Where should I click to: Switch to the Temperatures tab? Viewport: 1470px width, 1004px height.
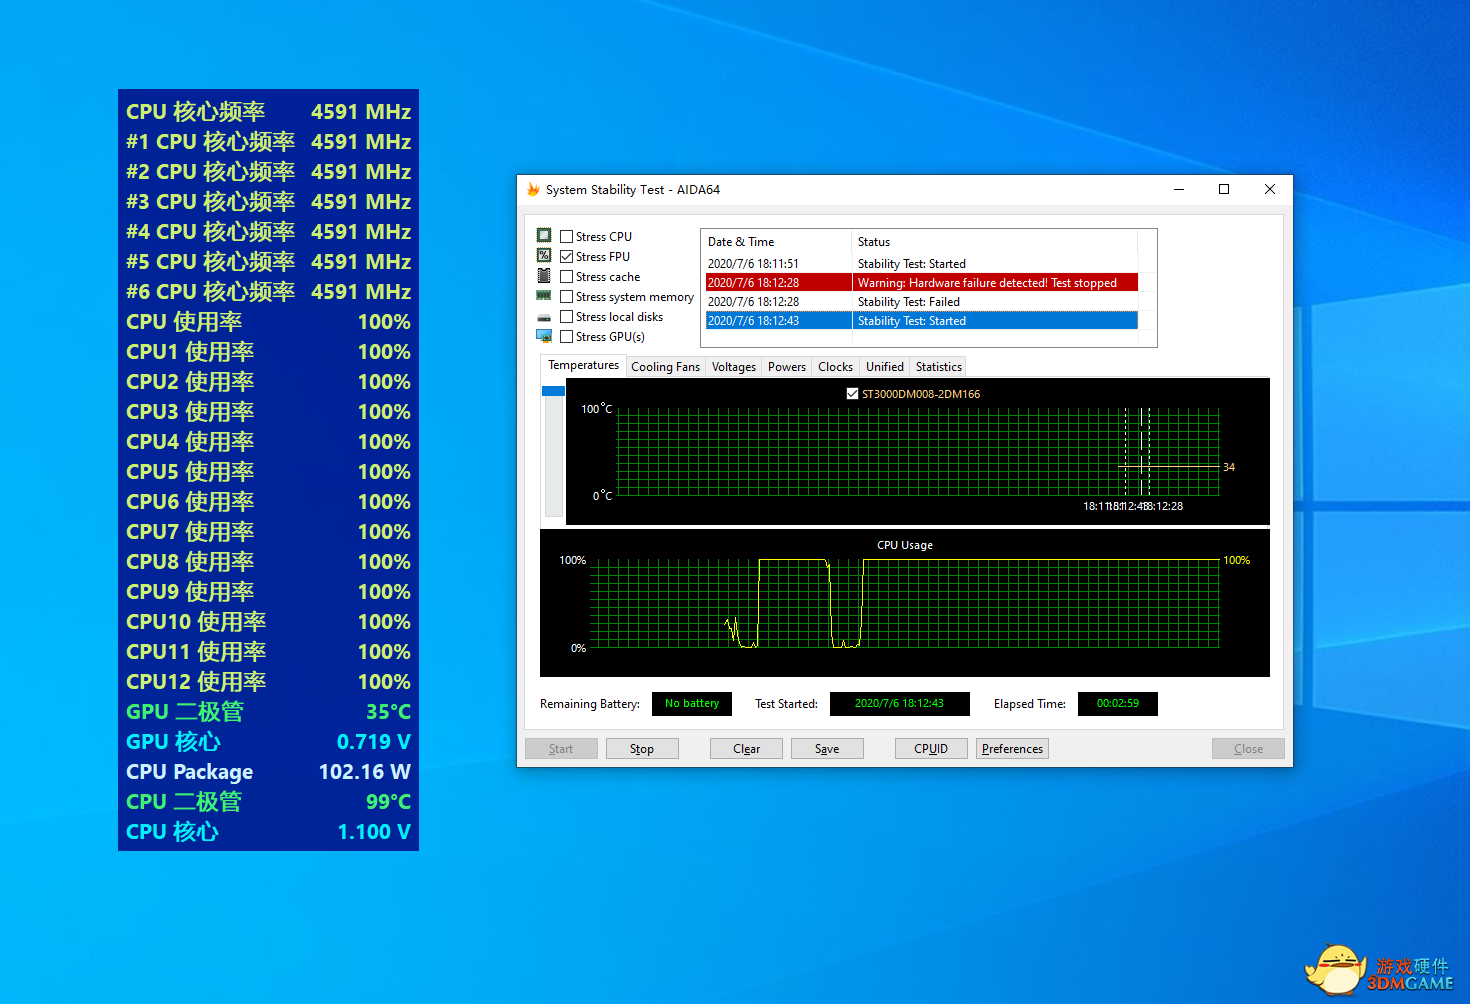(x=583, y=366)
